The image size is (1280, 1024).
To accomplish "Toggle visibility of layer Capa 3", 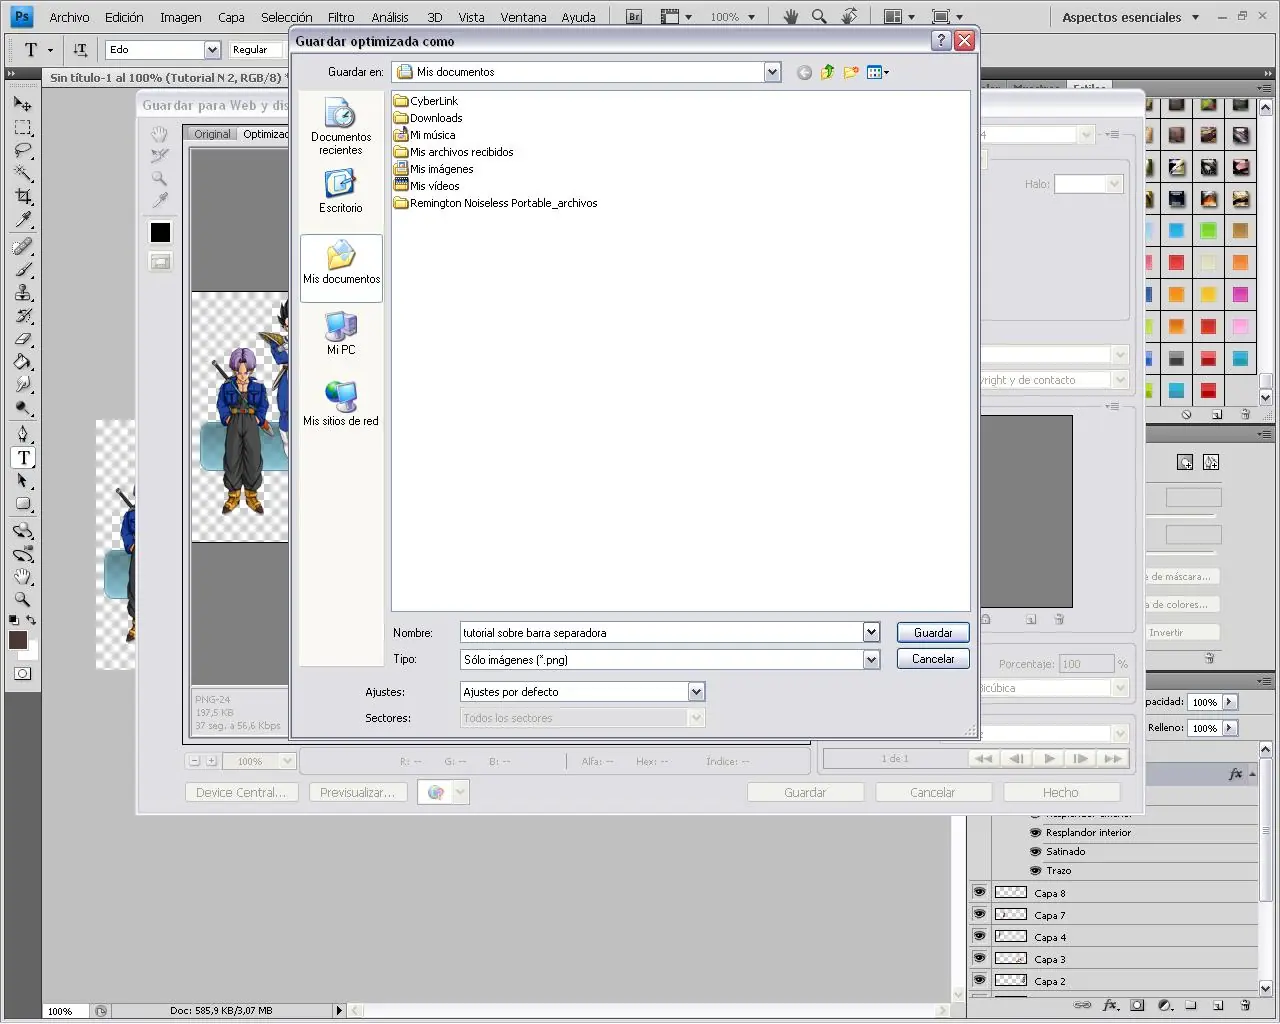I will [979, 958].
